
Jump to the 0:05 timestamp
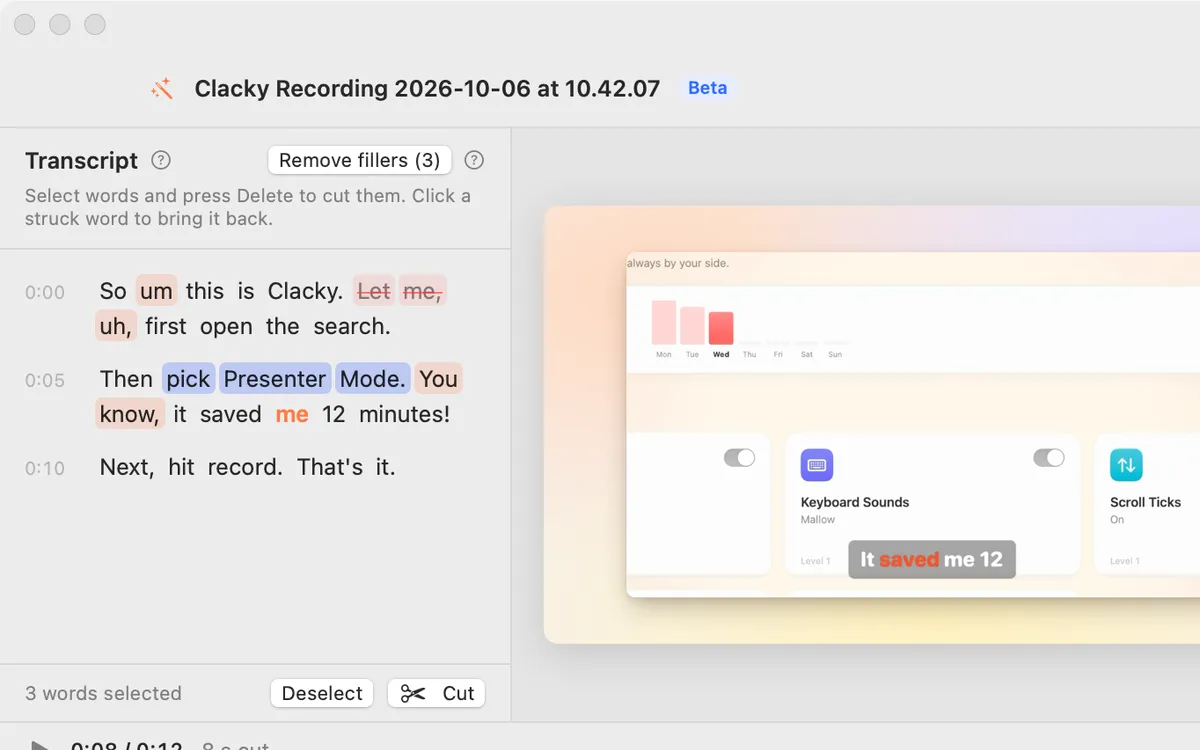(45, 380)
